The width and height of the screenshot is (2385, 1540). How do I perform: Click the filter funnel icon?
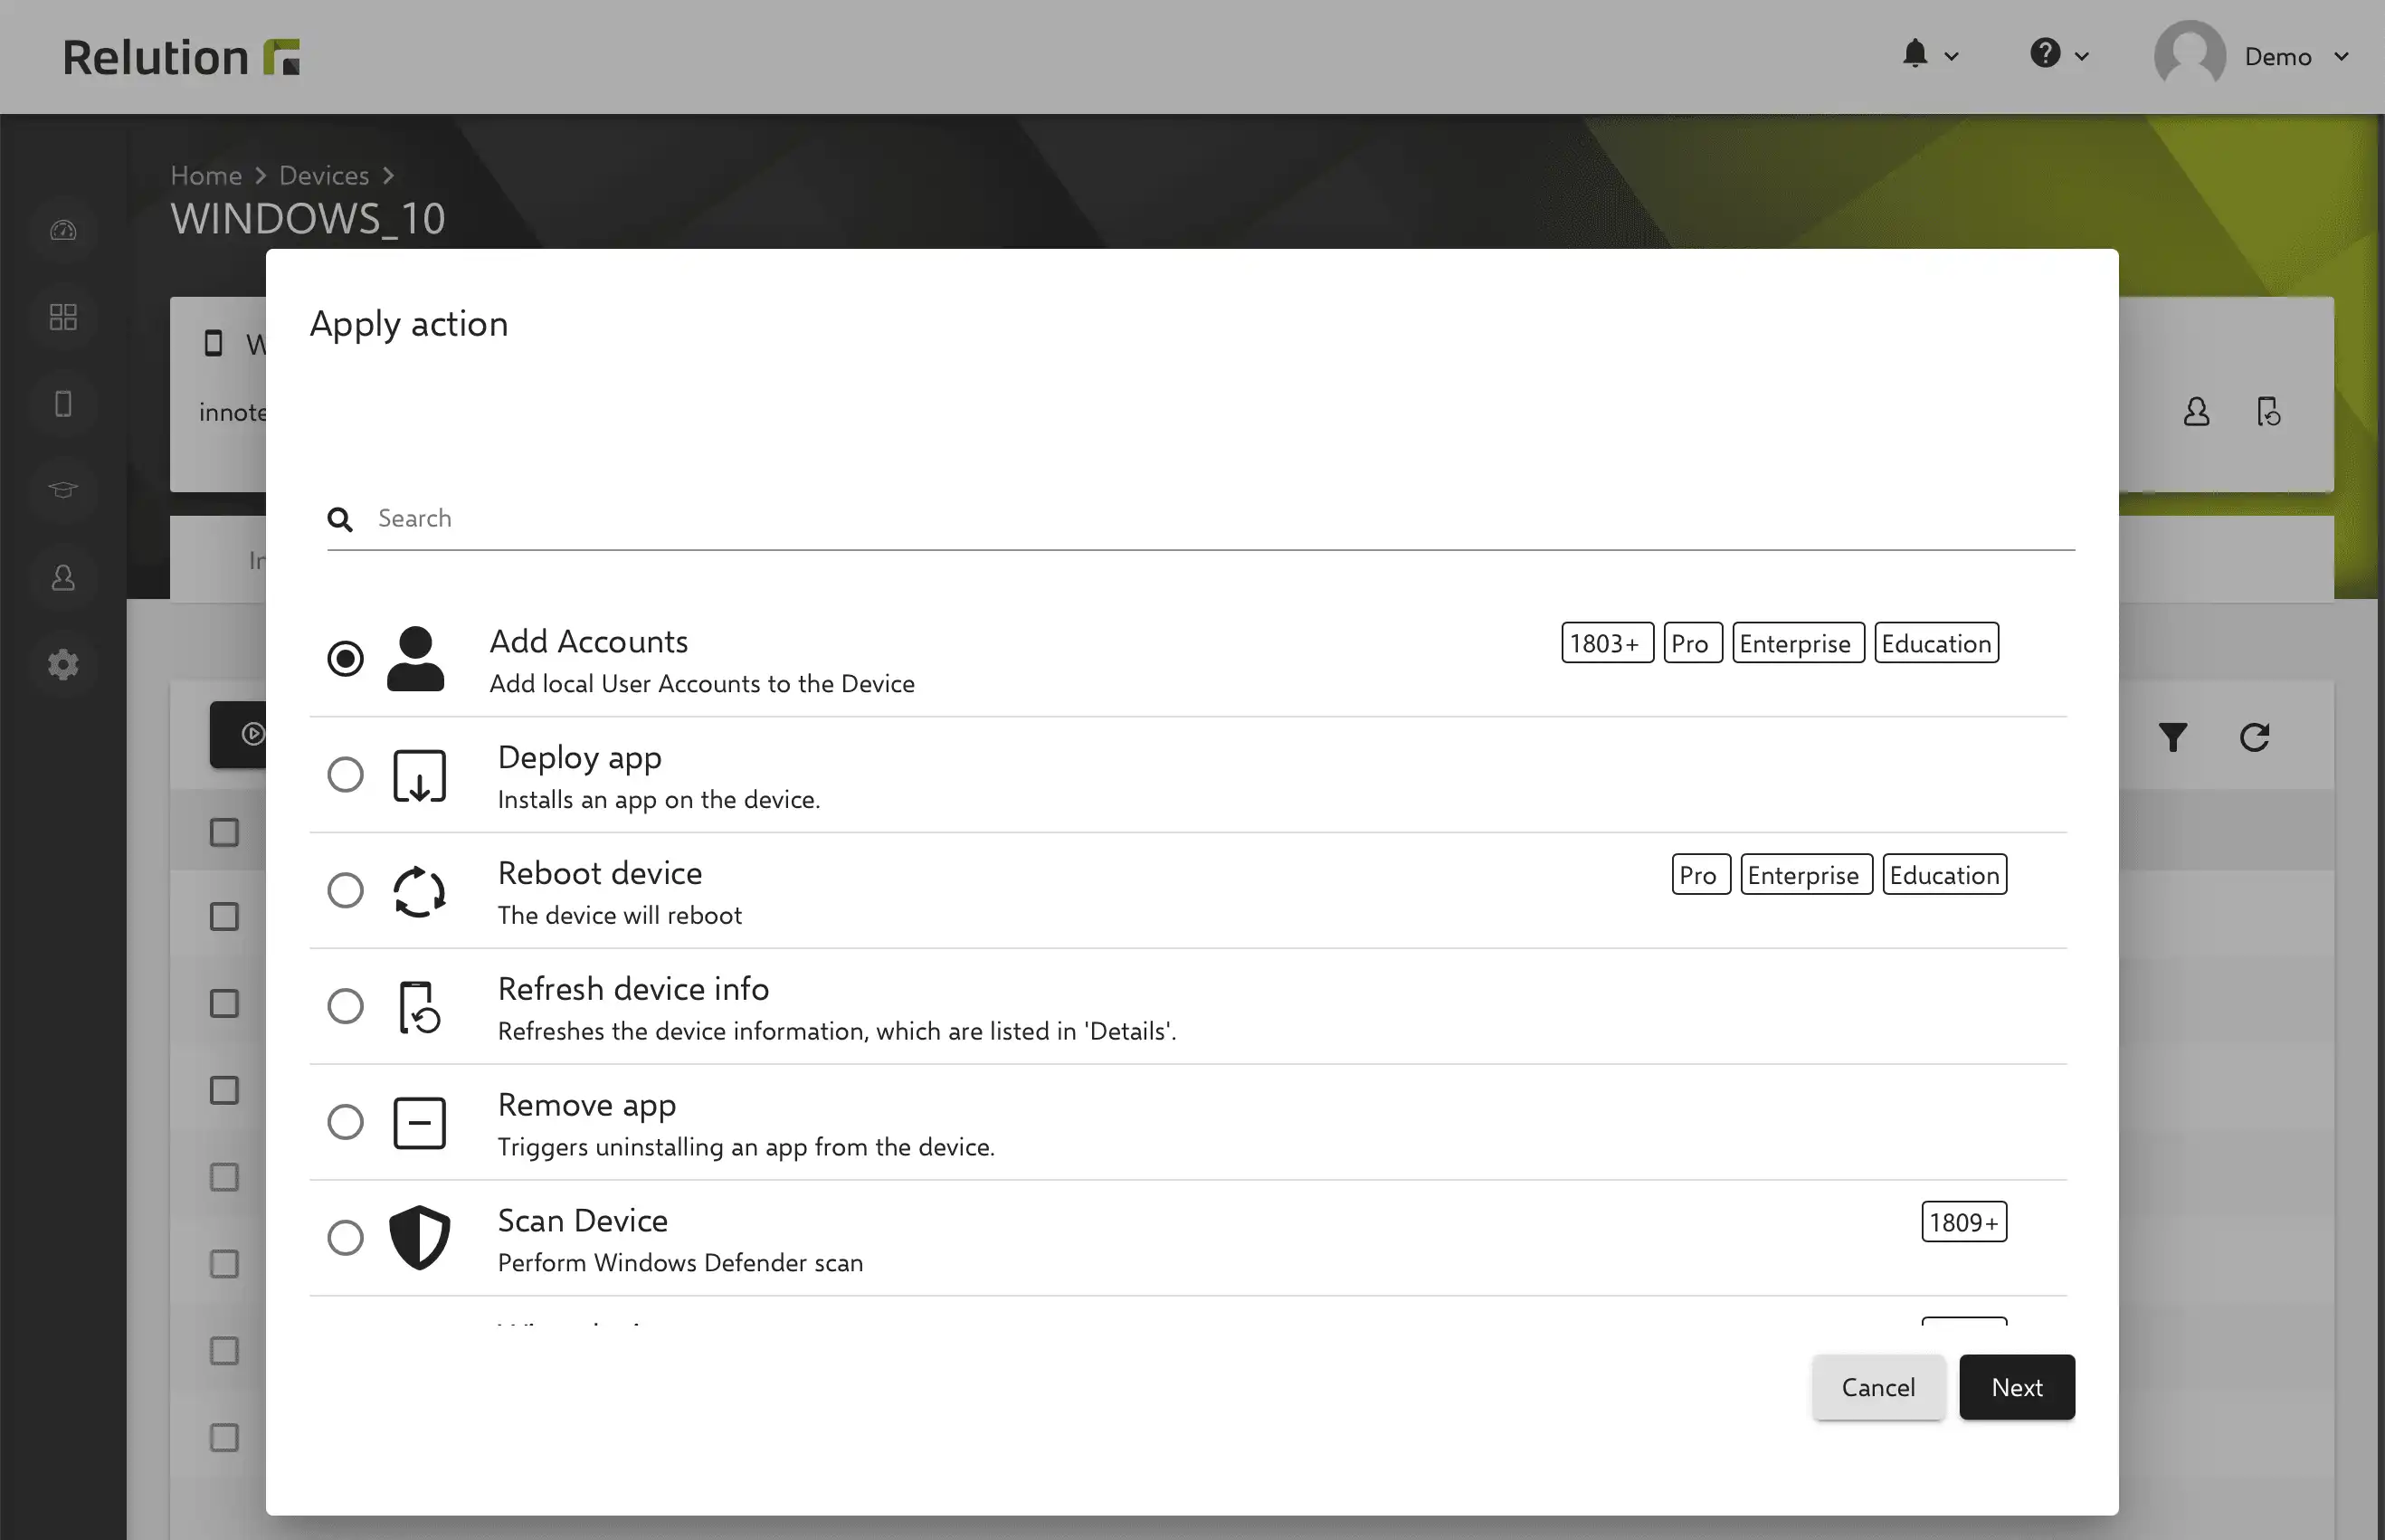click(2172, 738)
